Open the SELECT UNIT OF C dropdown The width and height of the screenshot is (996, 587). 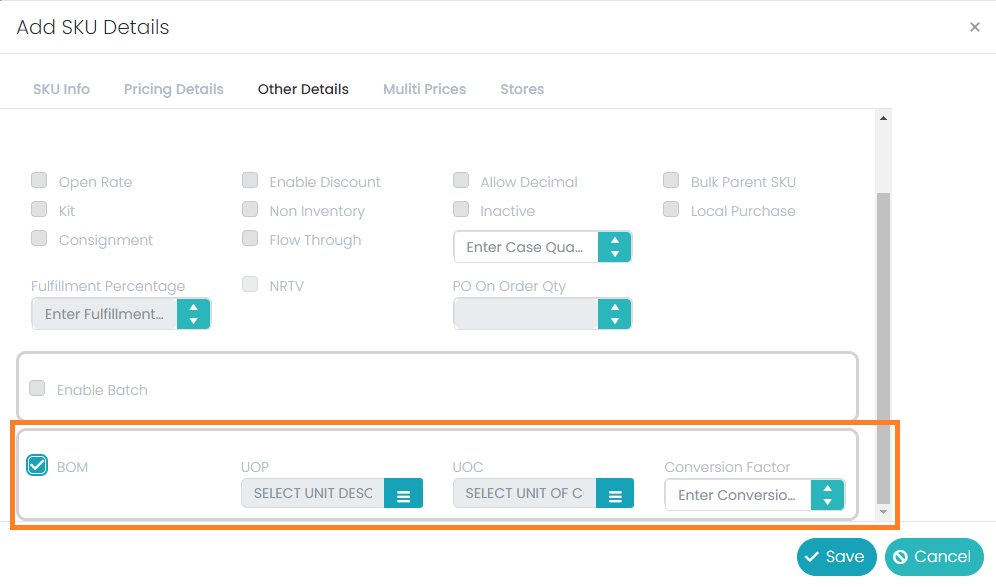pyautogui.click(x=524, y=494)
